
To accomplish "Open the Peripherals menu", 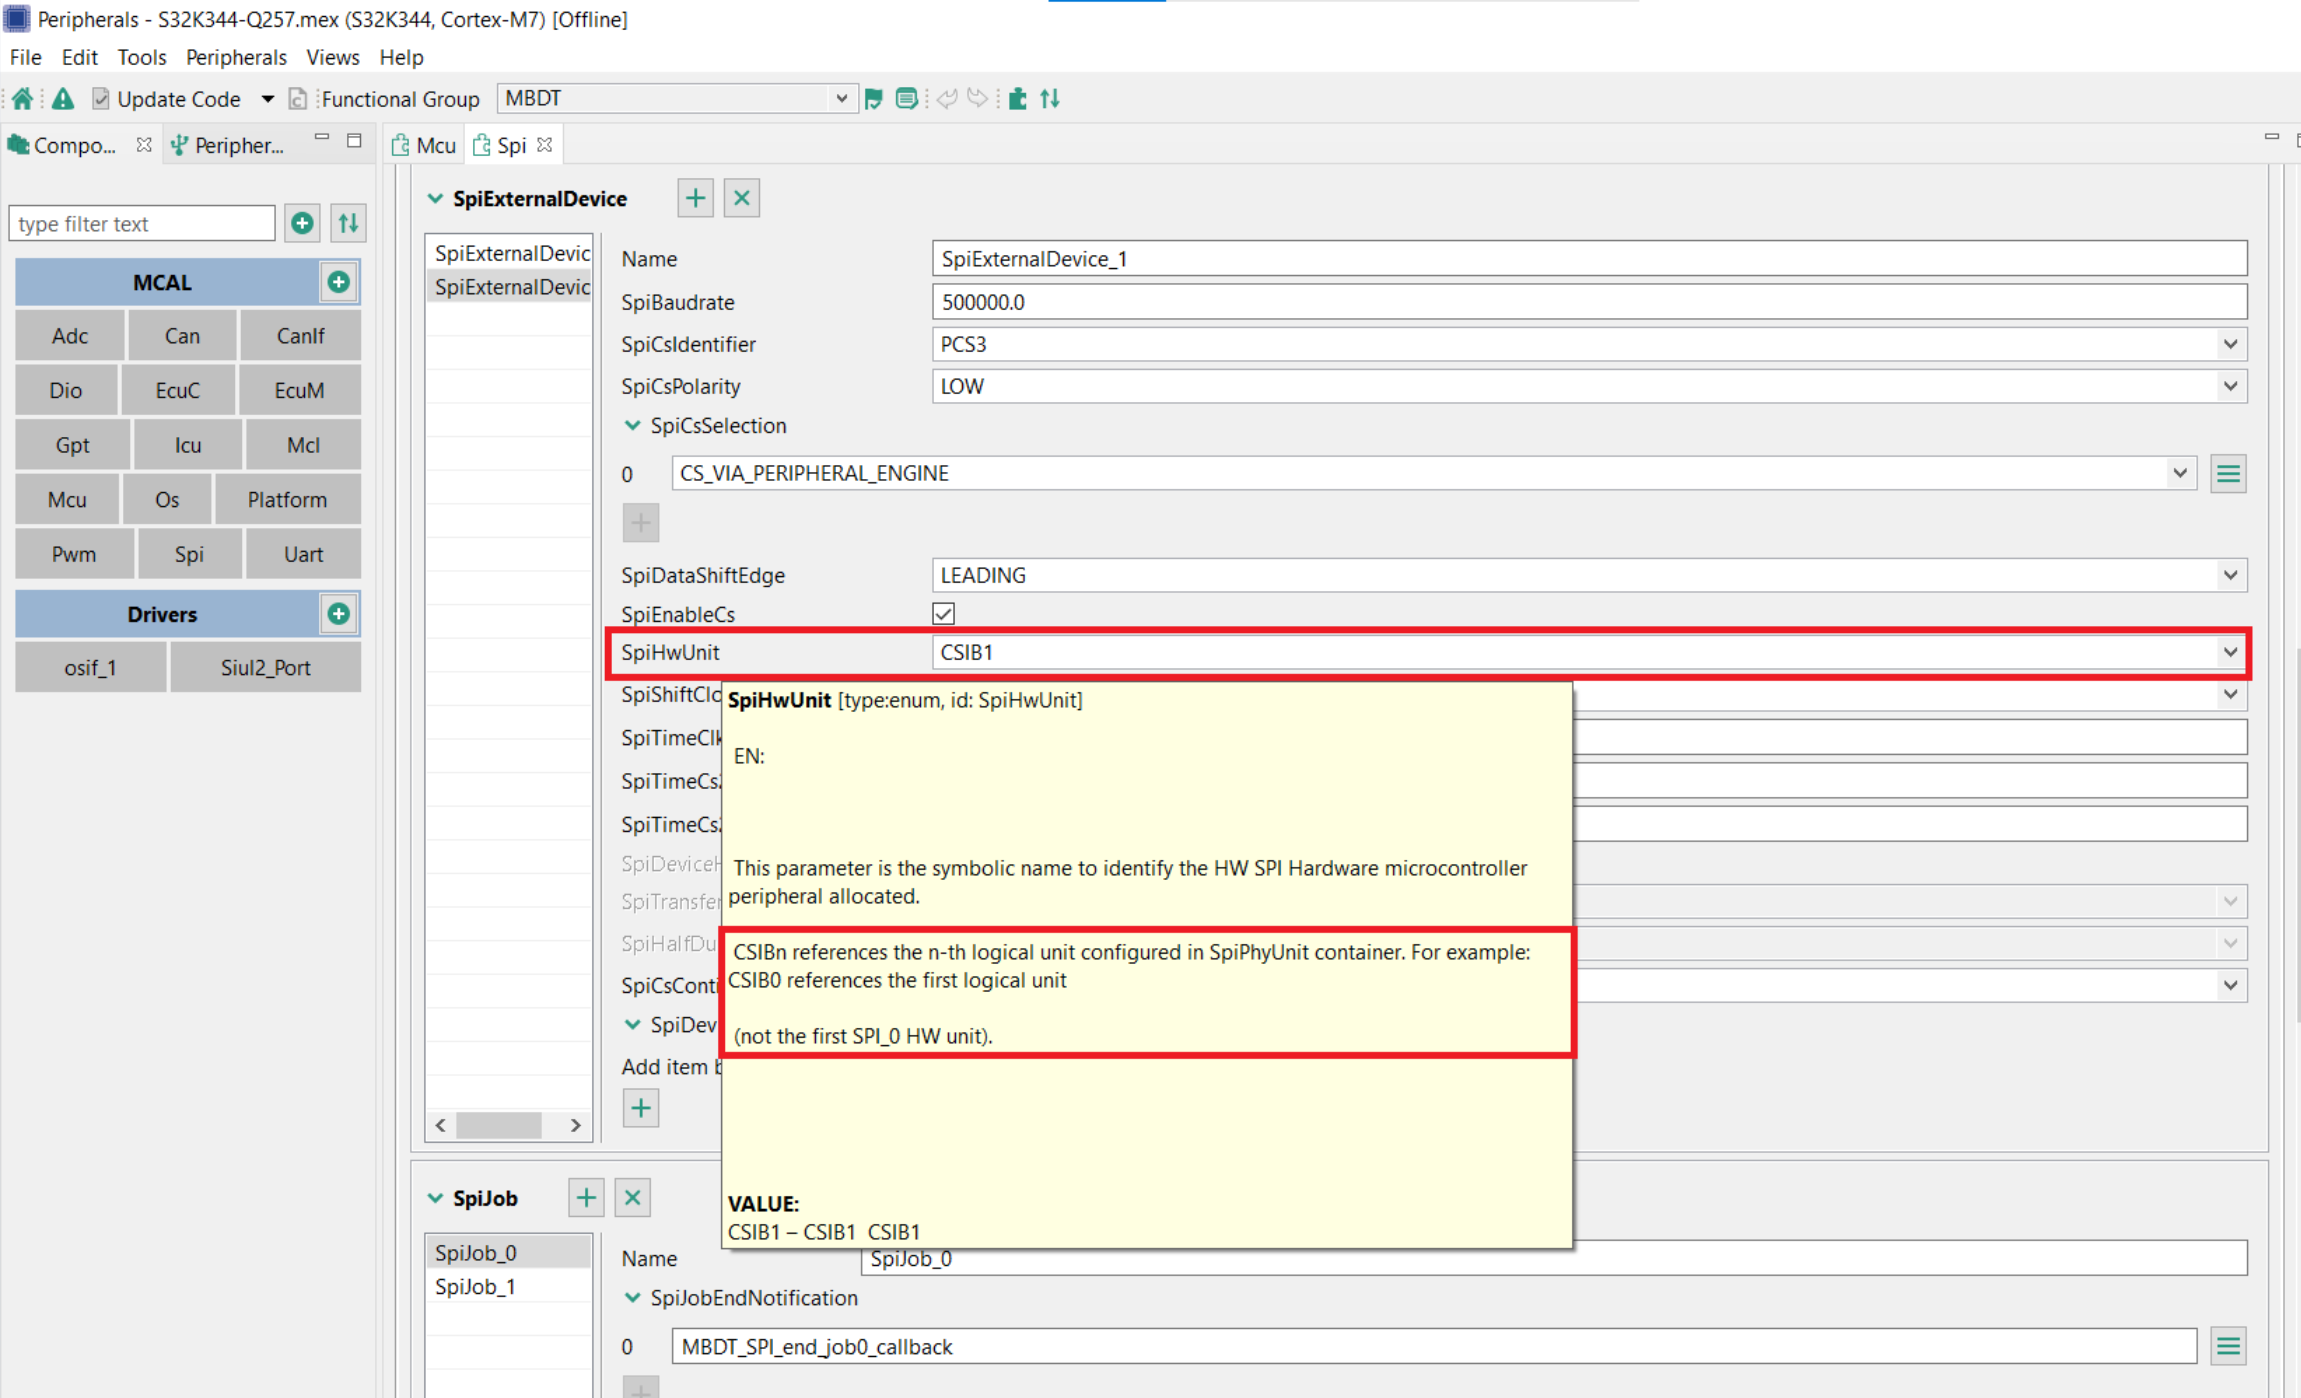I will click(x=235, y=57).
